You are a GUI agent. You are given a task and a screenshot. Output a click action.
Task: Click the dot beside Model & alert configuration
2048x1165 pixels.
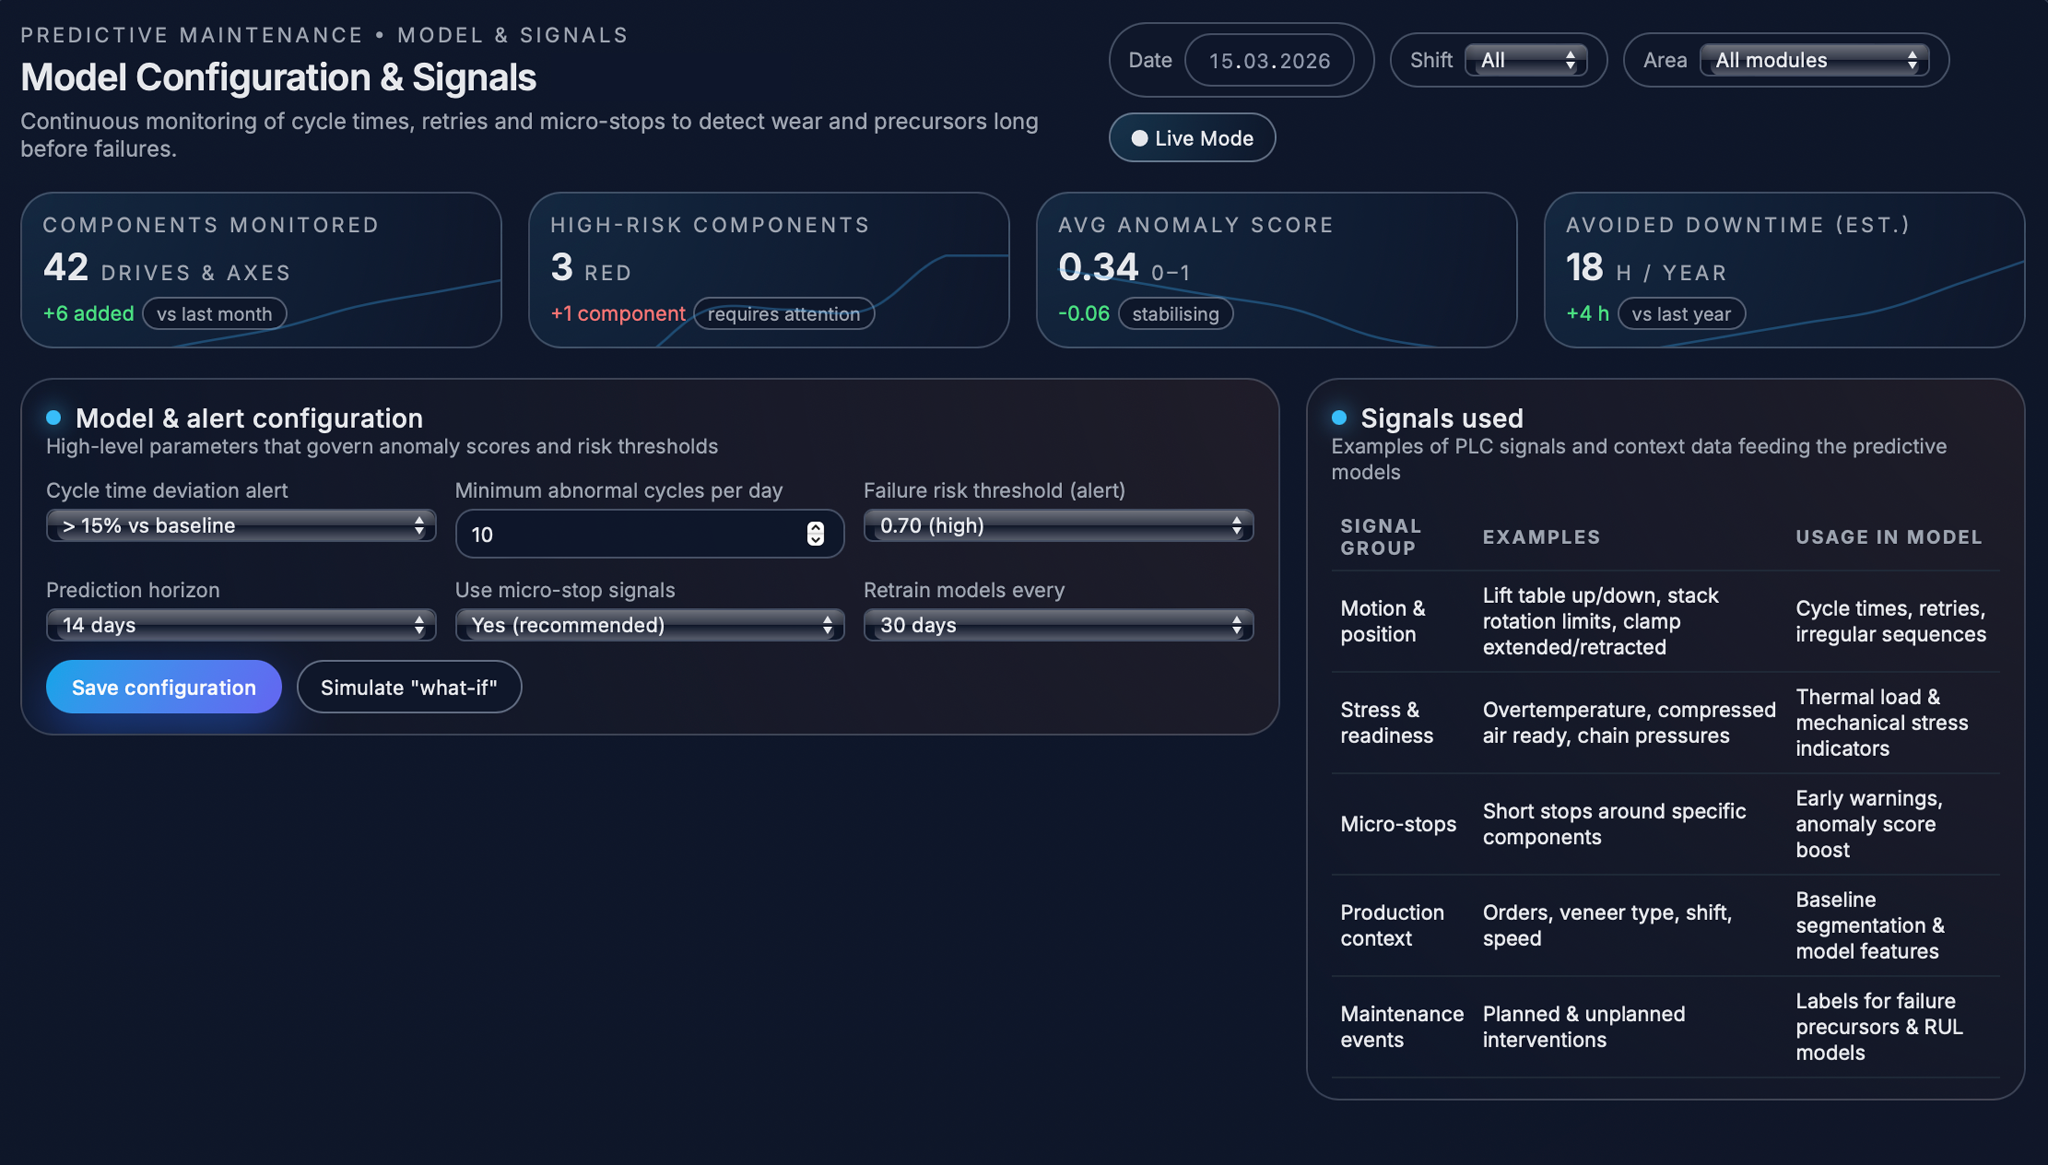pyautogui.click(x=54, y=417)
